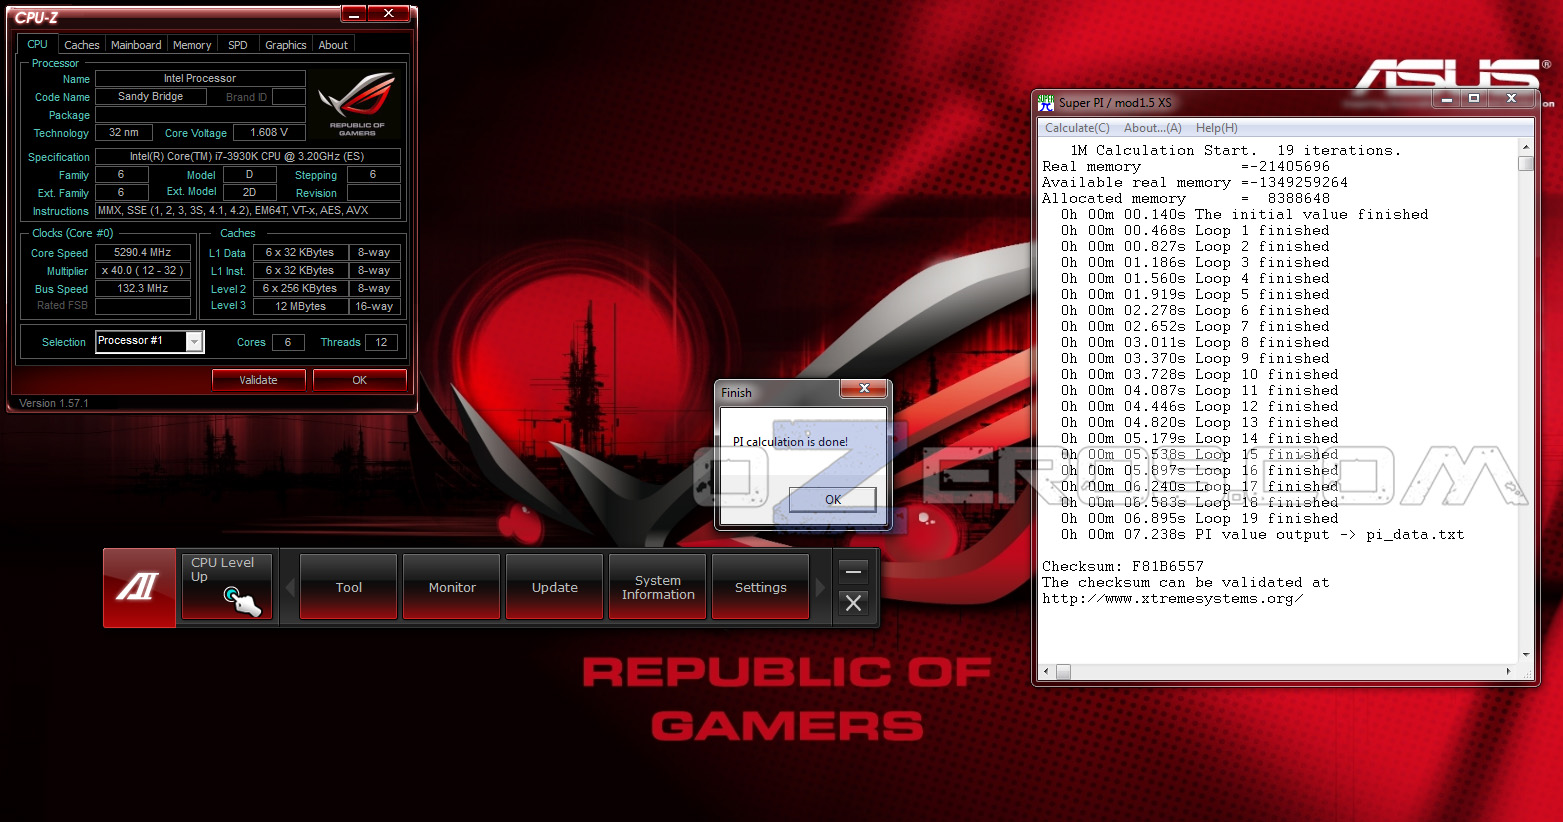Click right arrow of AI Suite bar

(x=820, y=587)
